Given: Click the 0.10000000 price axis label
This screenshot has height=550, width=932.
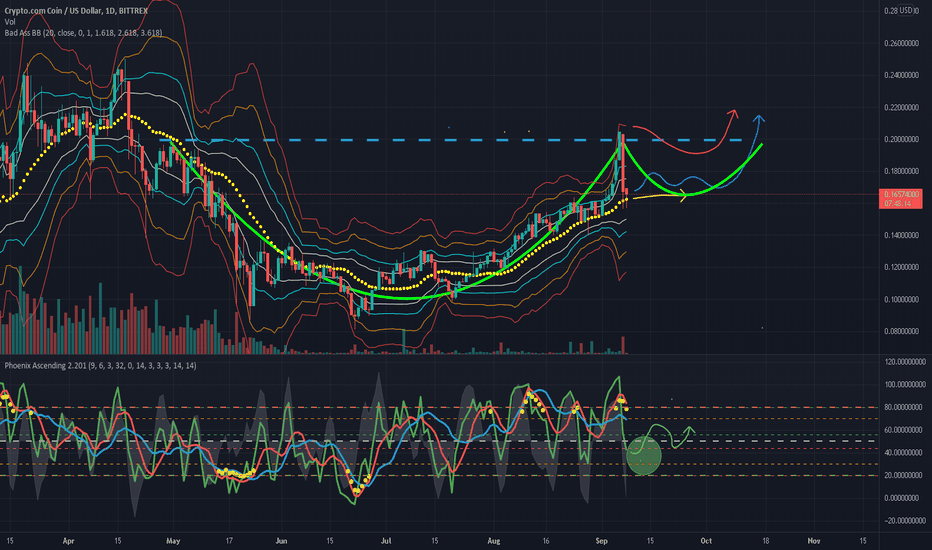Looking at the screenshot, I should [902, 300].
